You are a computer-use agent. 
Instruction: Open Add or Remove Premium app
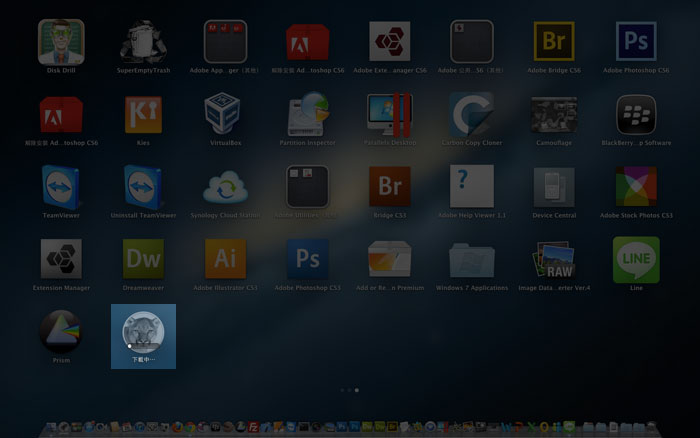coord(390,259)
